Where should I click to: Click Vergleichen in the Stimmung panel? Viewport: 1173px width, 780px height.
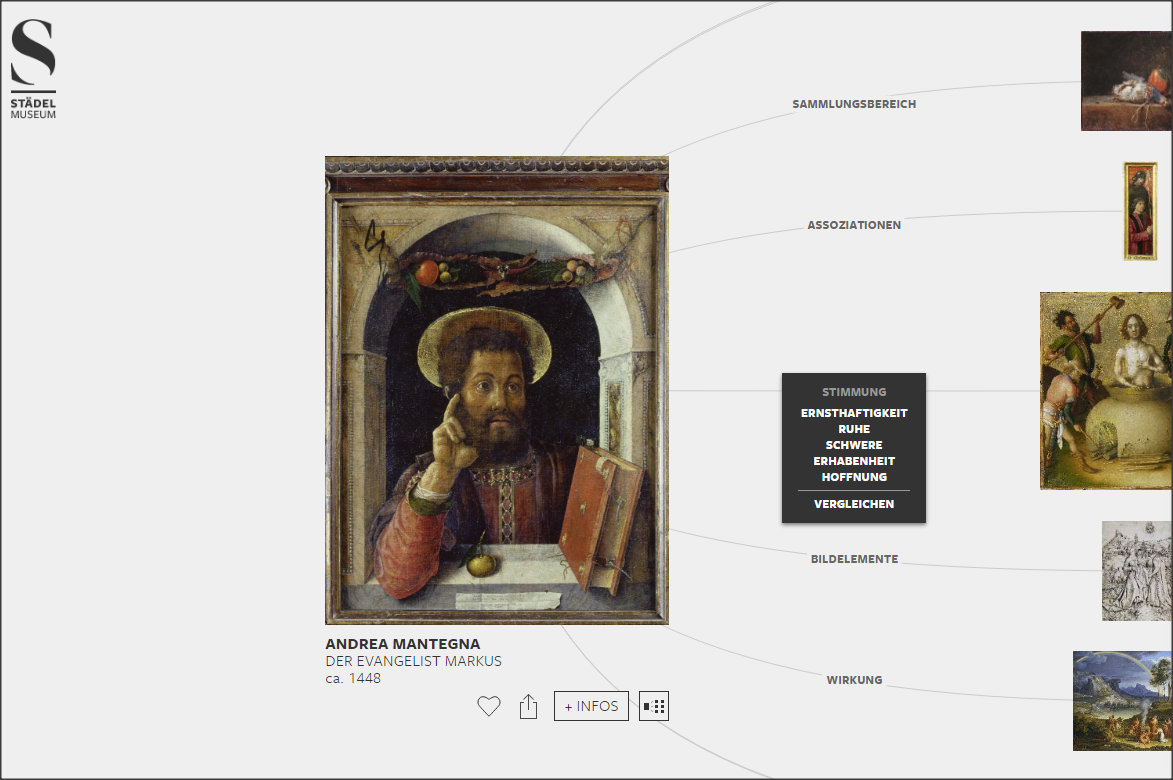(854, 504)
